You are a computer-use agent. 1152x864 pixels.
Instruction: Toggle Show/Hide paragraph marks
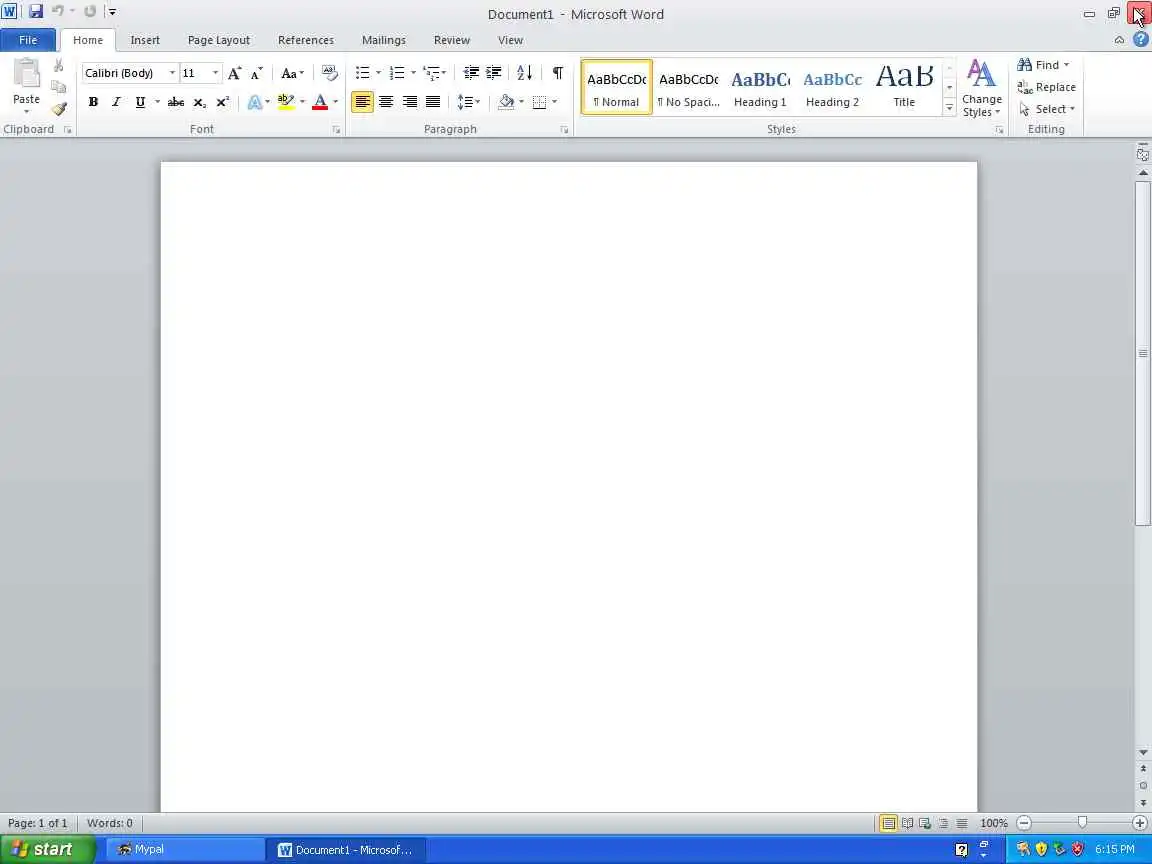click(558, 73)
